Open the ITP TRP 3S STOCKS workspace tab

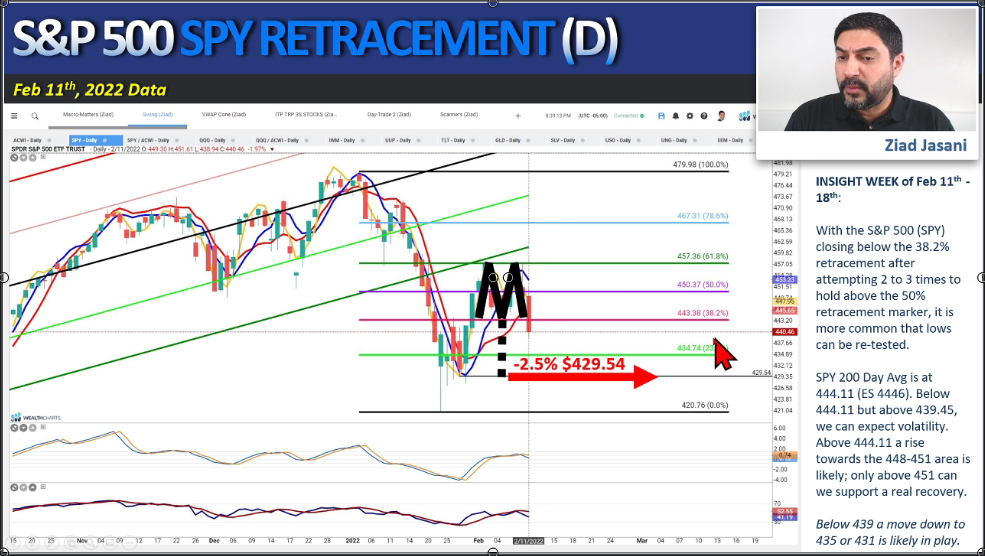[306, 114]
